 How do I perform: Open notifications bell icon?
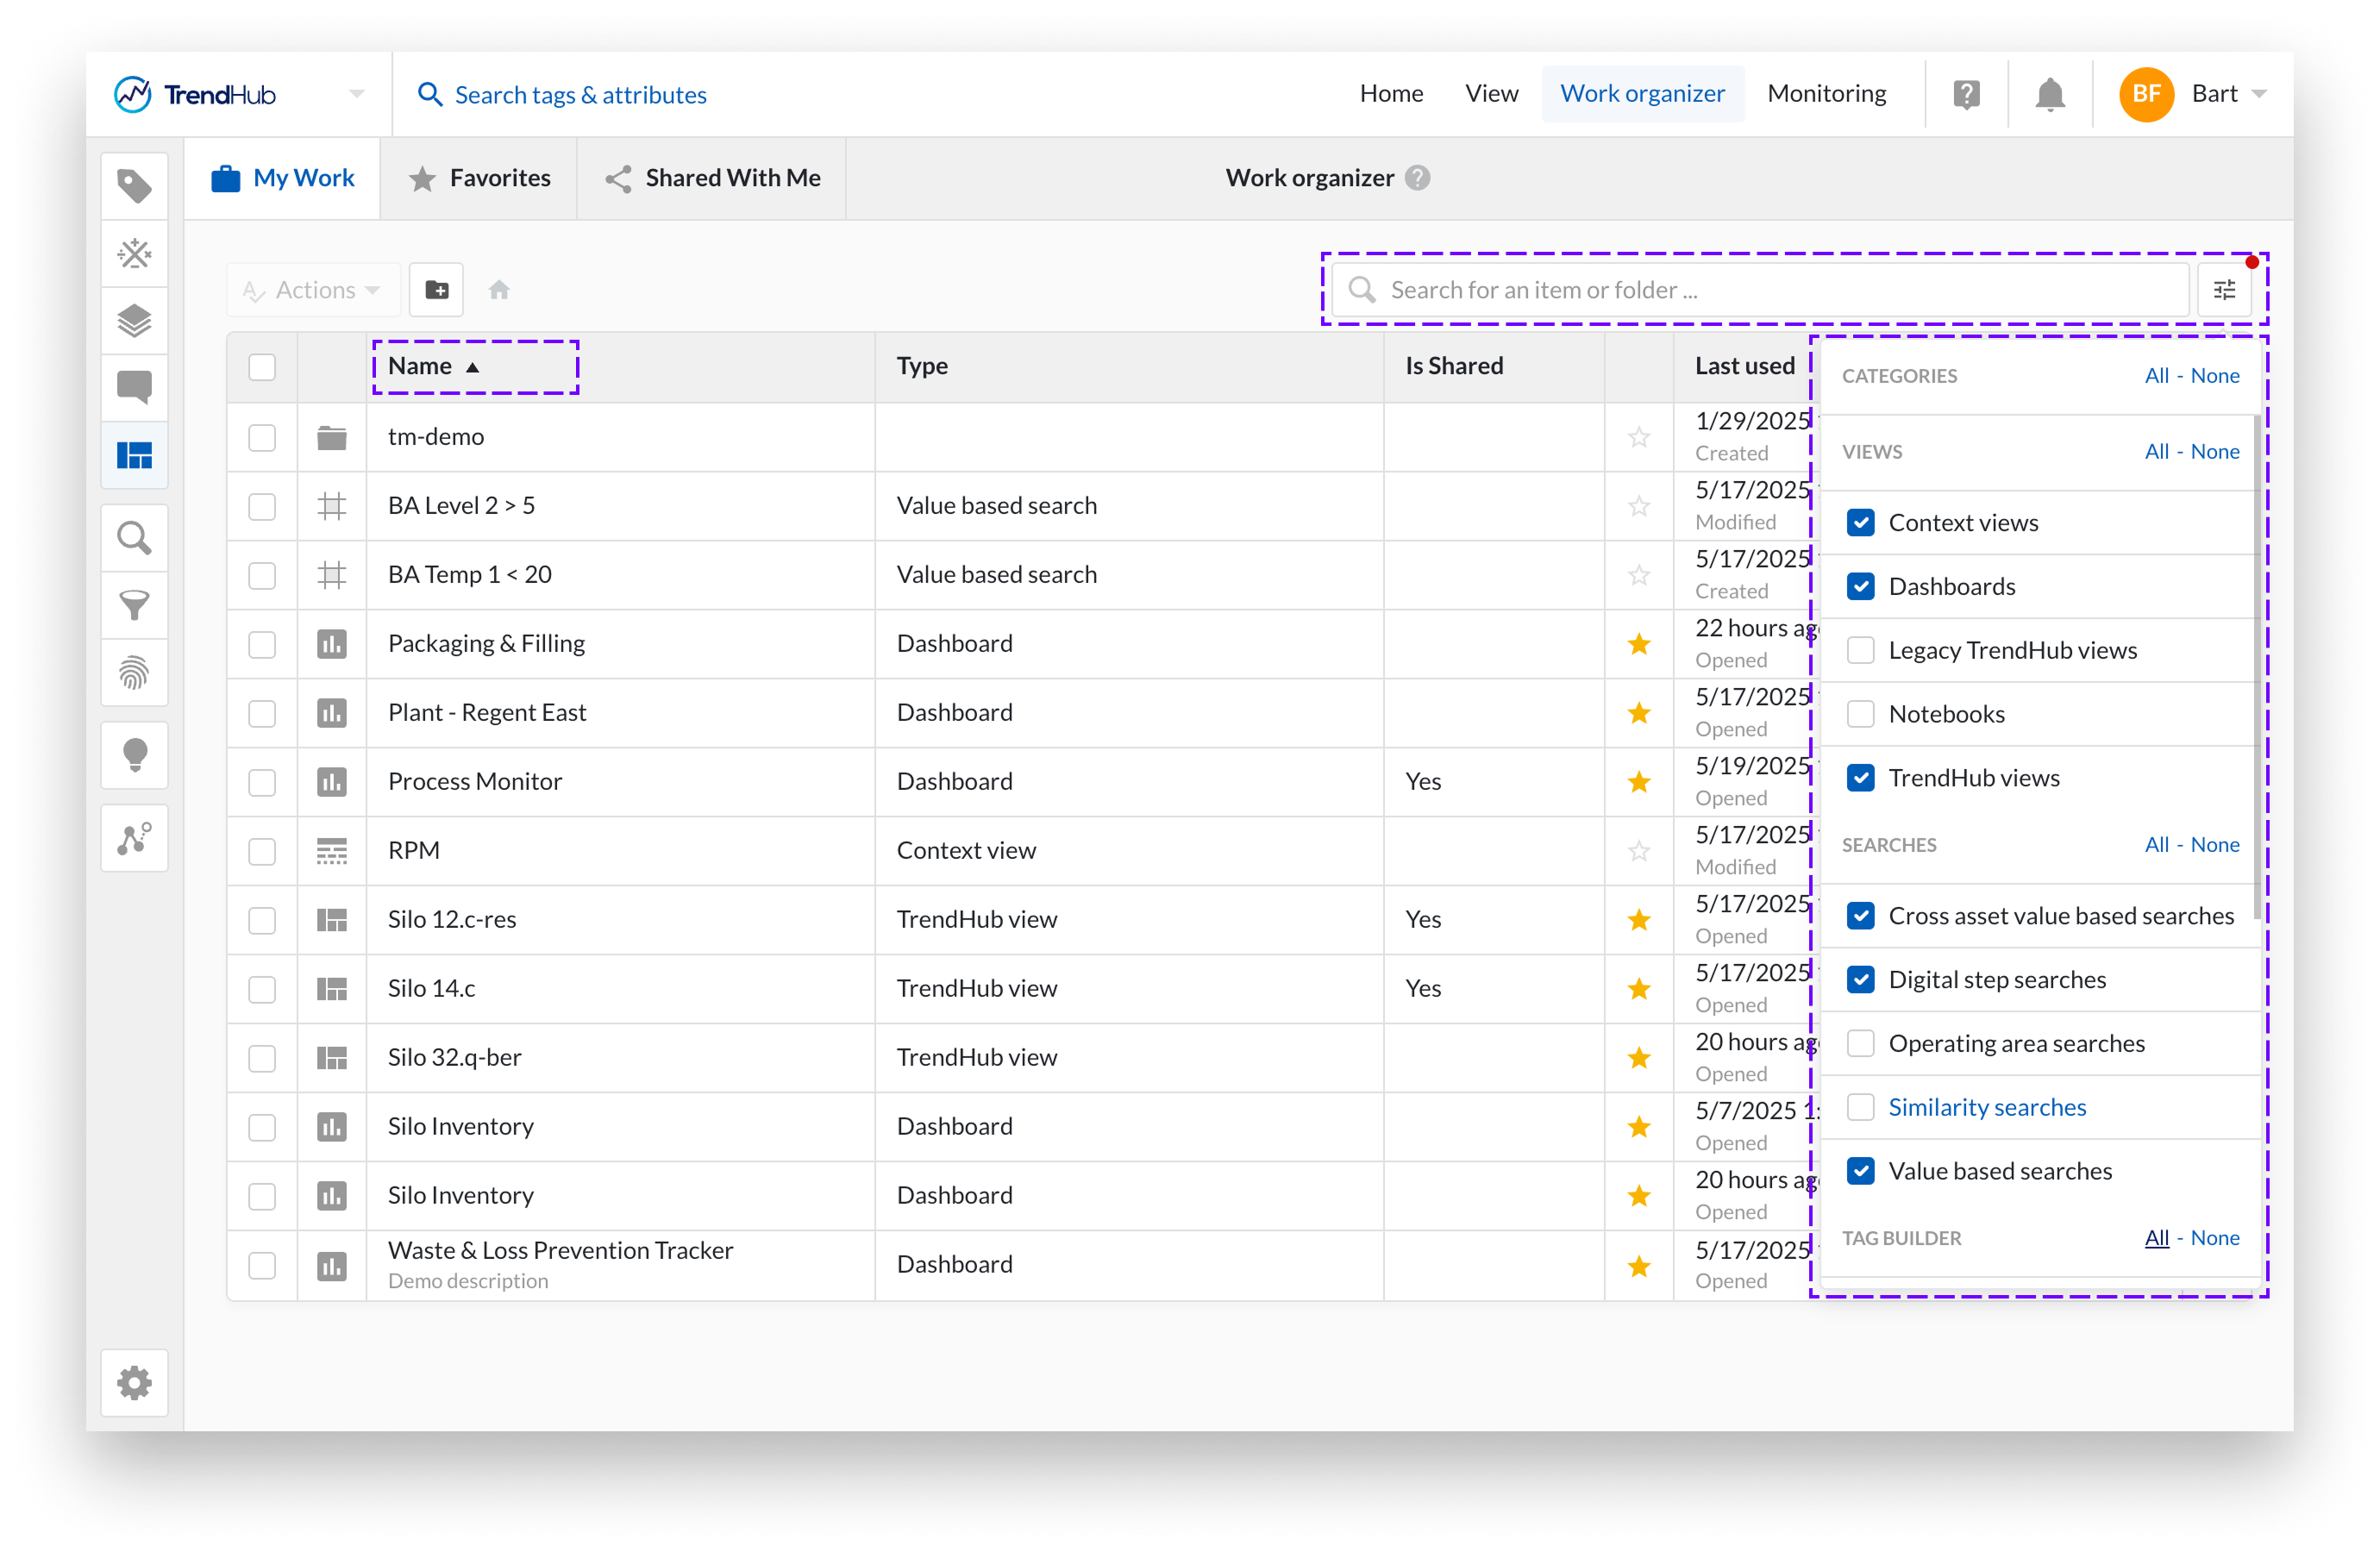tap(2049, 94)
